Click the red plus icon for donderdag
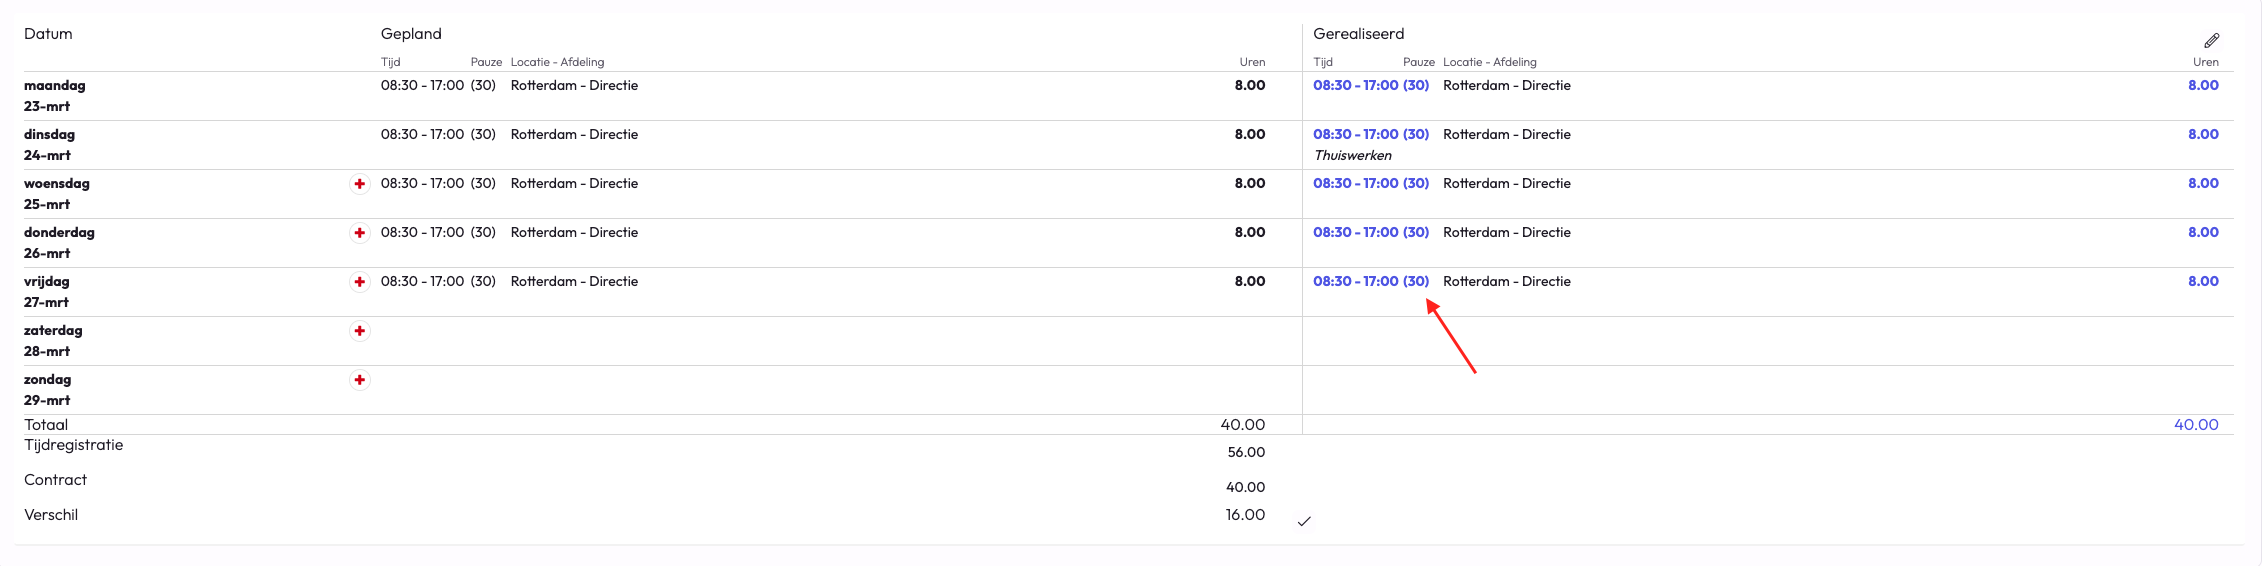Screen dimensions: 2262x566 [x=360, y=233]
